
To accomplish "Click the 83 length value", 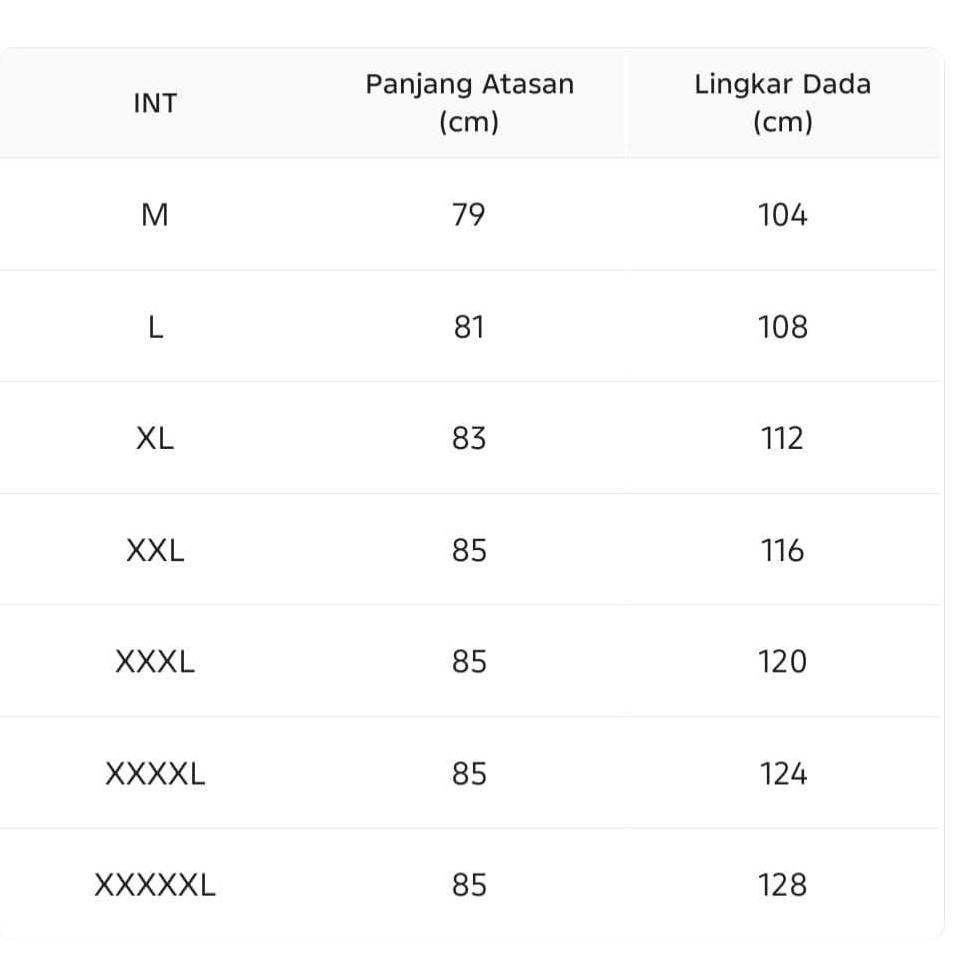I will (469, 438).
